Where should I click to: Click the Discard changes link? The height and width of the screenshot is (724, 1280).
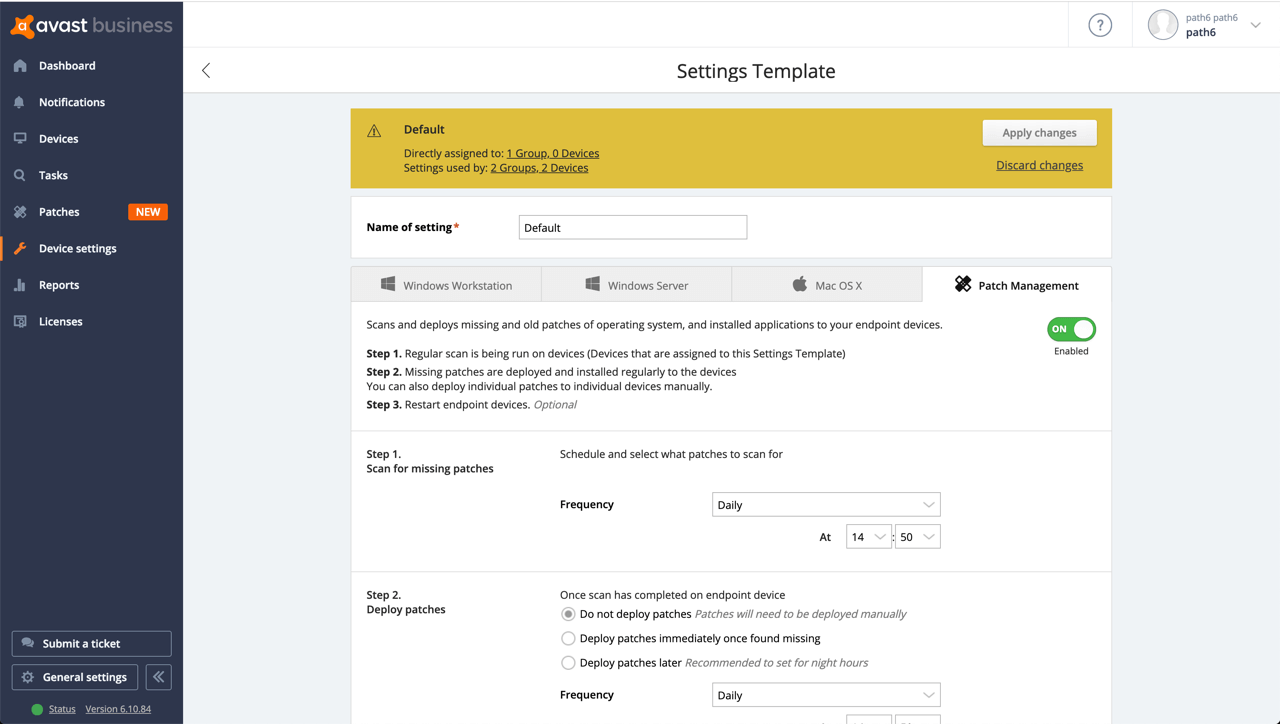tap(1039, 166)
